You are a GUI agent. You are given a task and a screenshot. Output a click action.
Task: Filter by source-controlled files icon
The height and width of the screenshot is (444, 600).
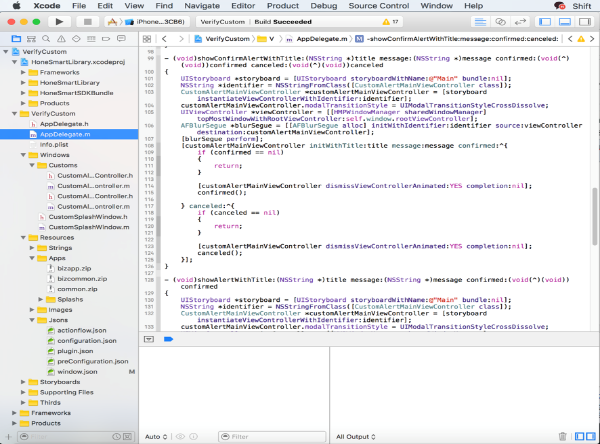[128, 436]
